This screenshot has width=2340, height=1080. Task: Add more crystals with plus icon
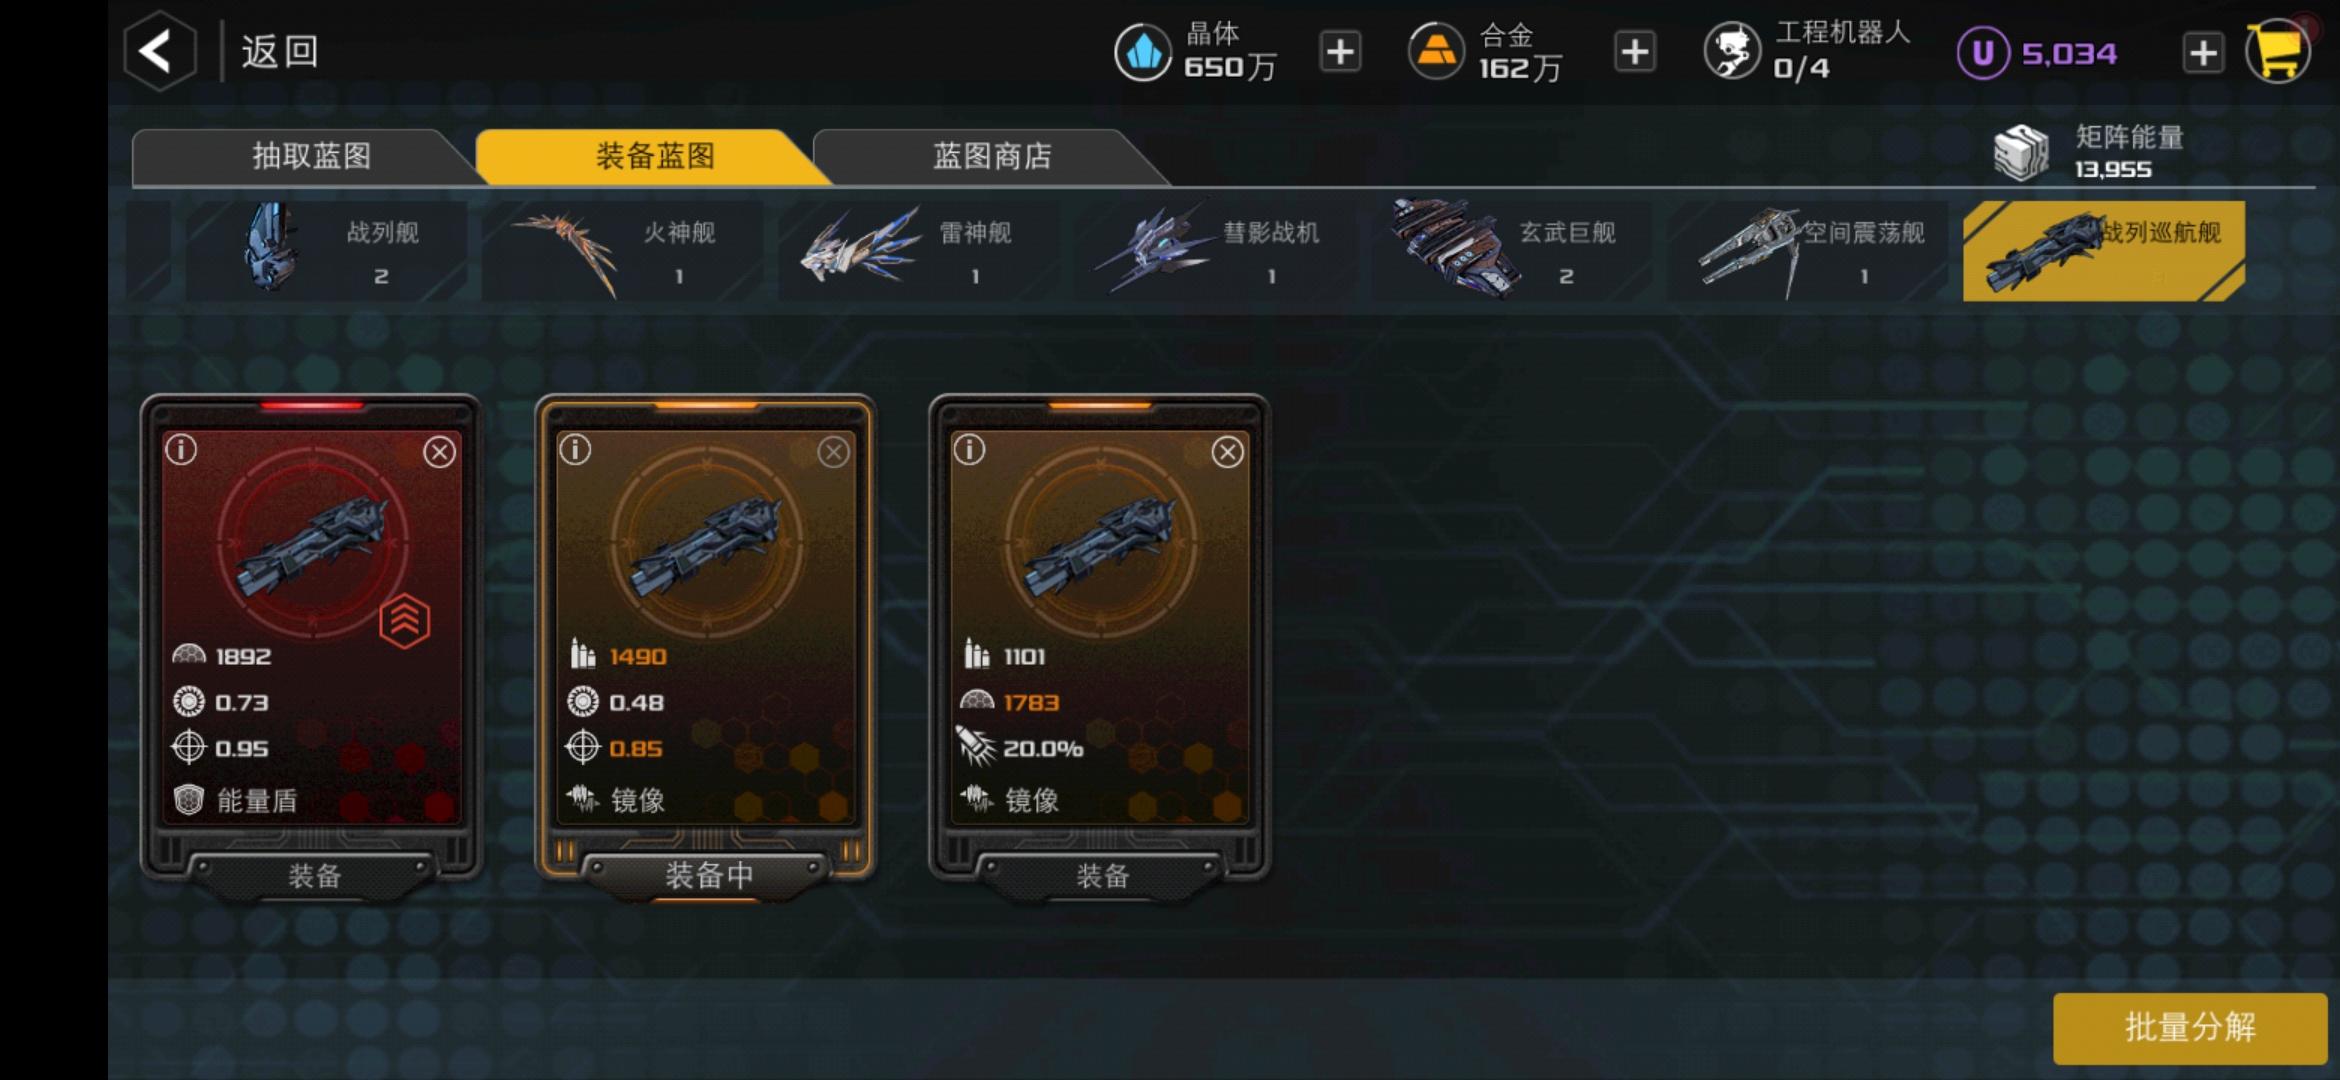point(1340,52)
